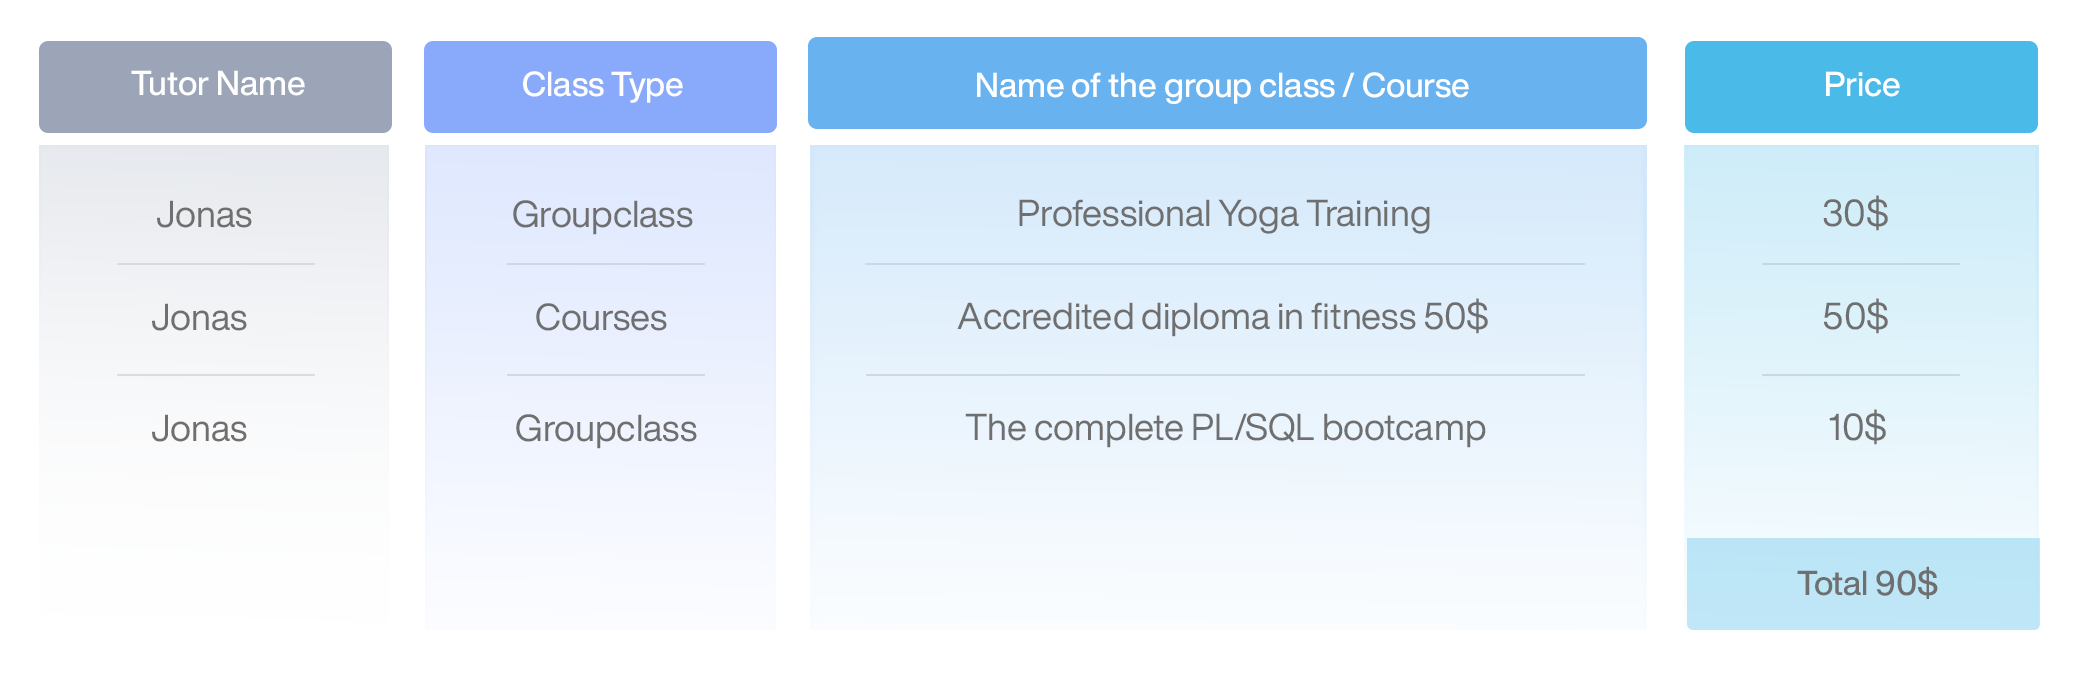This screenshot has height=674, width=2080.
Task: Click the 50$ price cell
Action: [1855, 316]
